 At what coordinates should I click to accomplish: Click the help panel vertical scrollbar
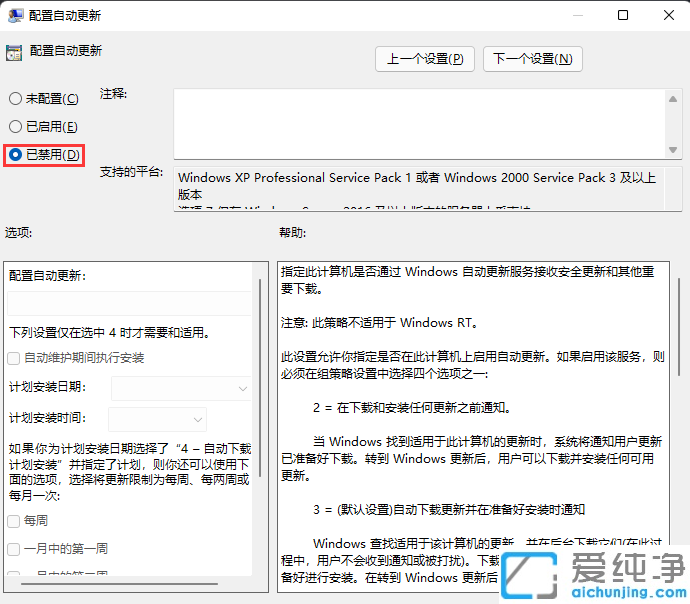[x=679, y=326]
